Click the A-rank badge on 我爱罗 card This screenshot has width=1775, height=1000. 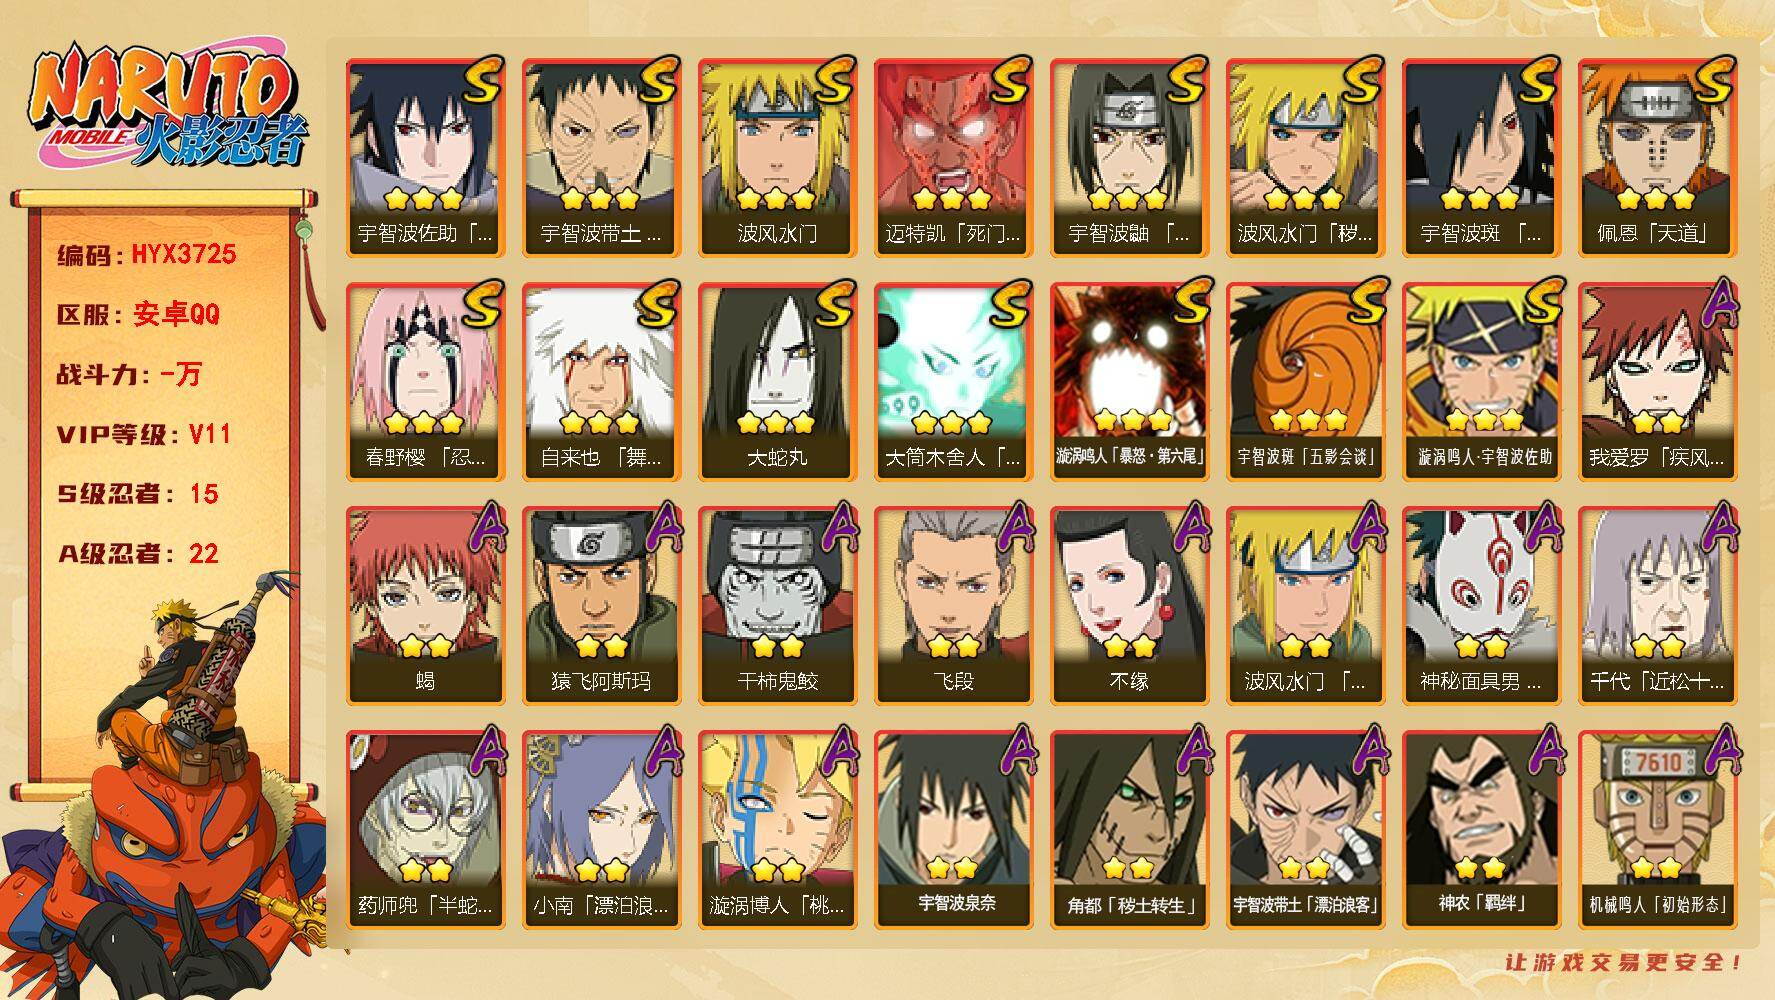(x=1717, y=303)
